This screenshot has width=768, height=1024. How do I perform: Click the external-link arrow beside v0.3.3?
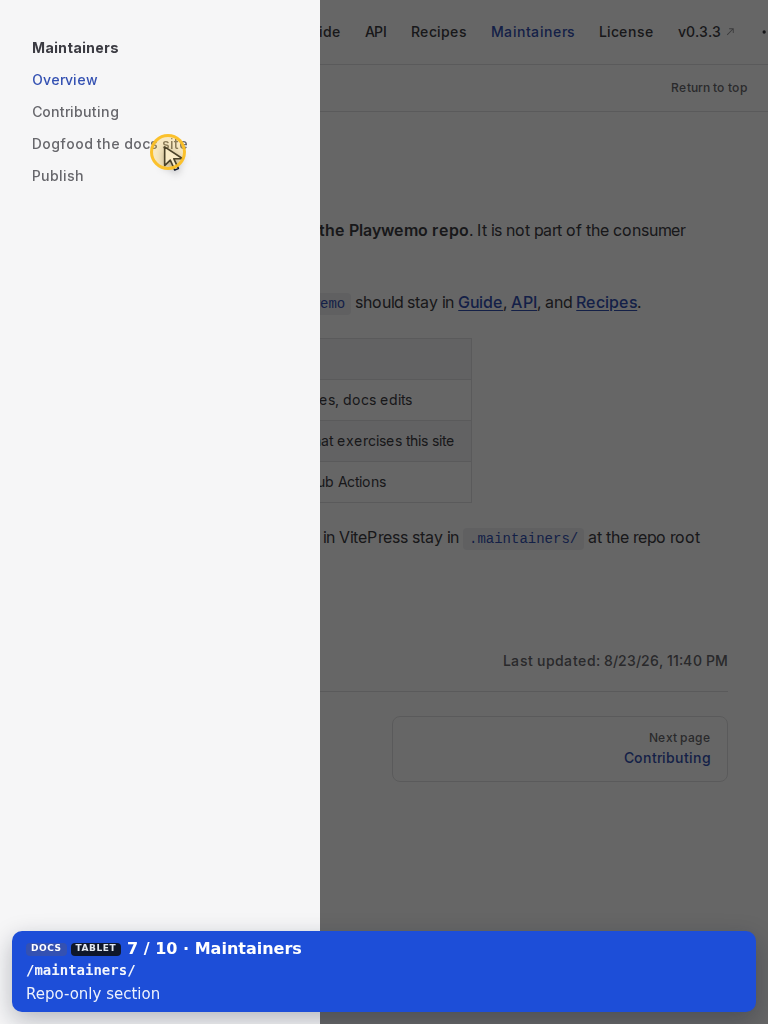730,31
